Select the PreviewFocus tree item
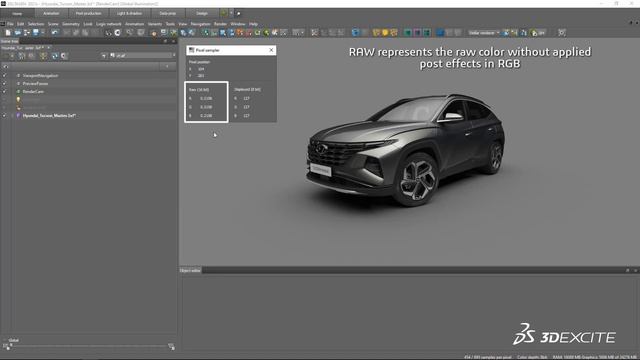This screenshot has width=640, height=360. [36, 83]
